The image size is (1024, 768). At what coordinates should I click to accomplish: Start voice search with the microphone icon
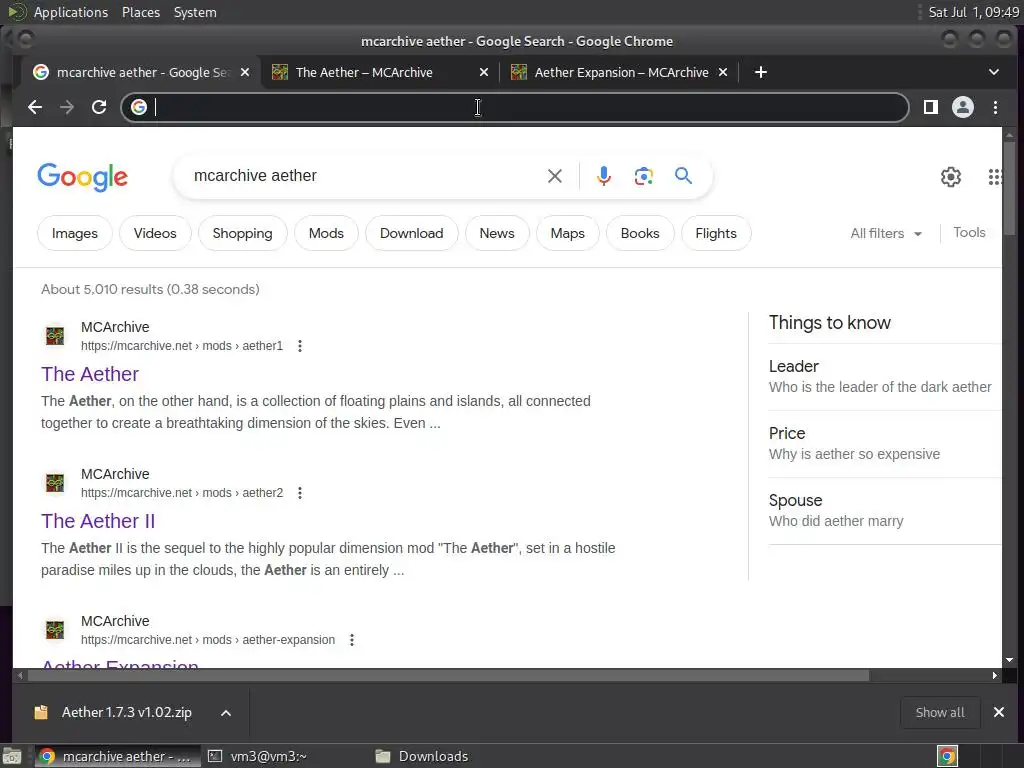[604, 176]
